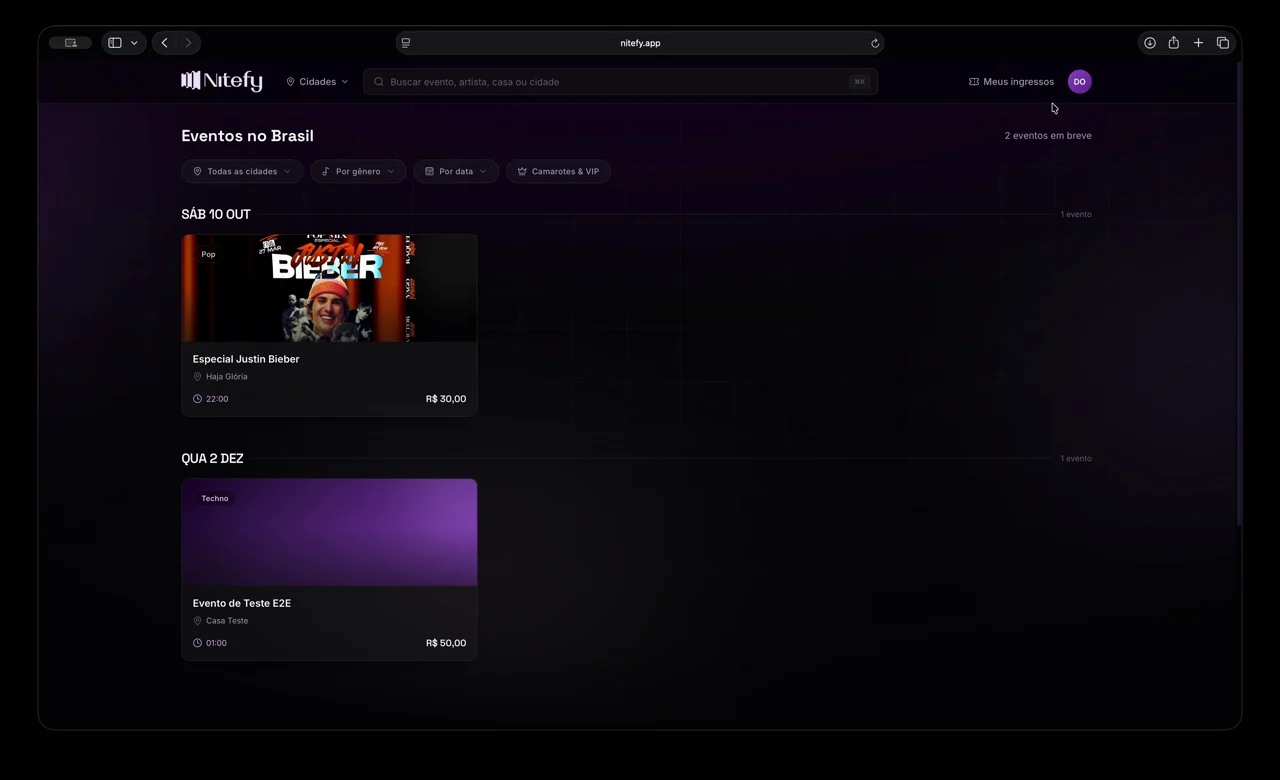This screenshot has width=1280, height=780.
Task: Focus the Buscar evento search field
Action: click(x=620, y=82)
